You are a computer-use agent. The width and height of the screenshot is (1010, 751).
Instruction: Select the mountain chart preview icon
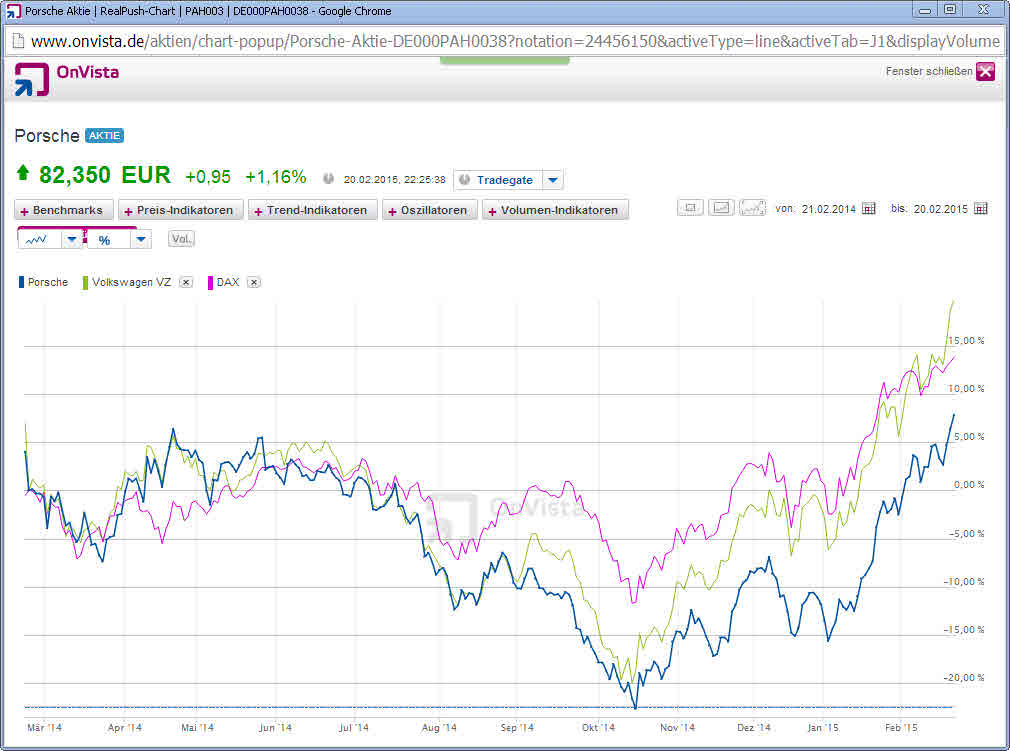pyautogui.click(x=751, y=208)
